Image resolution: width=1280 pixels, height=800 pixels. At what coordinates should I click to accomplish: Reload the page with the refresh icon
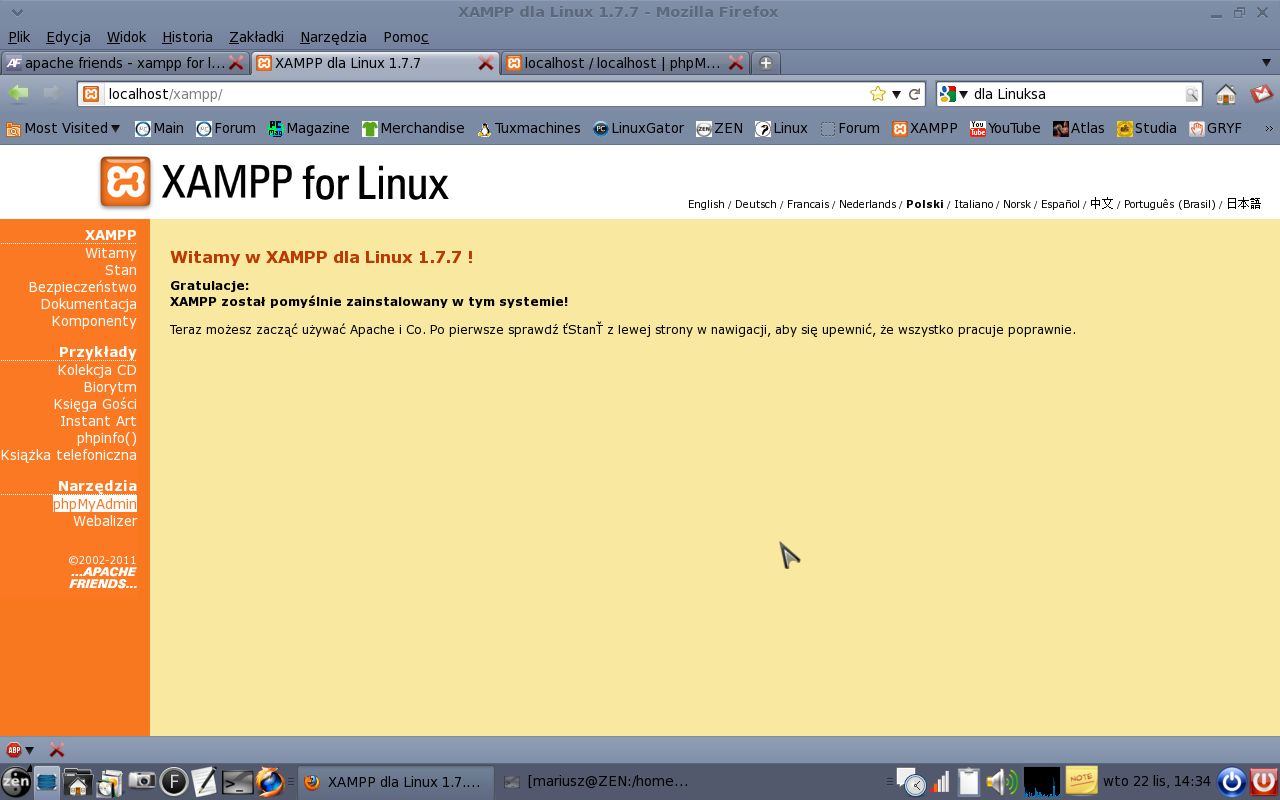click(914, 94)
